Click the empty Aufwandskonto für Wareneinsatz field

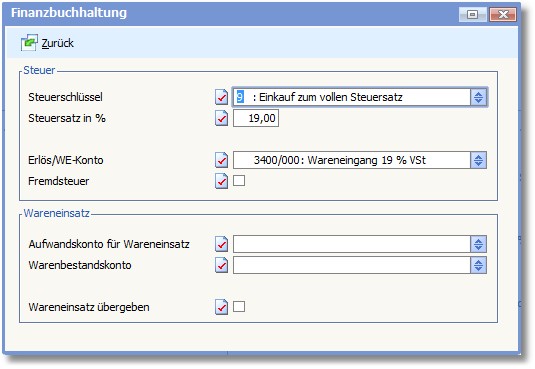[x=352, y=244]
